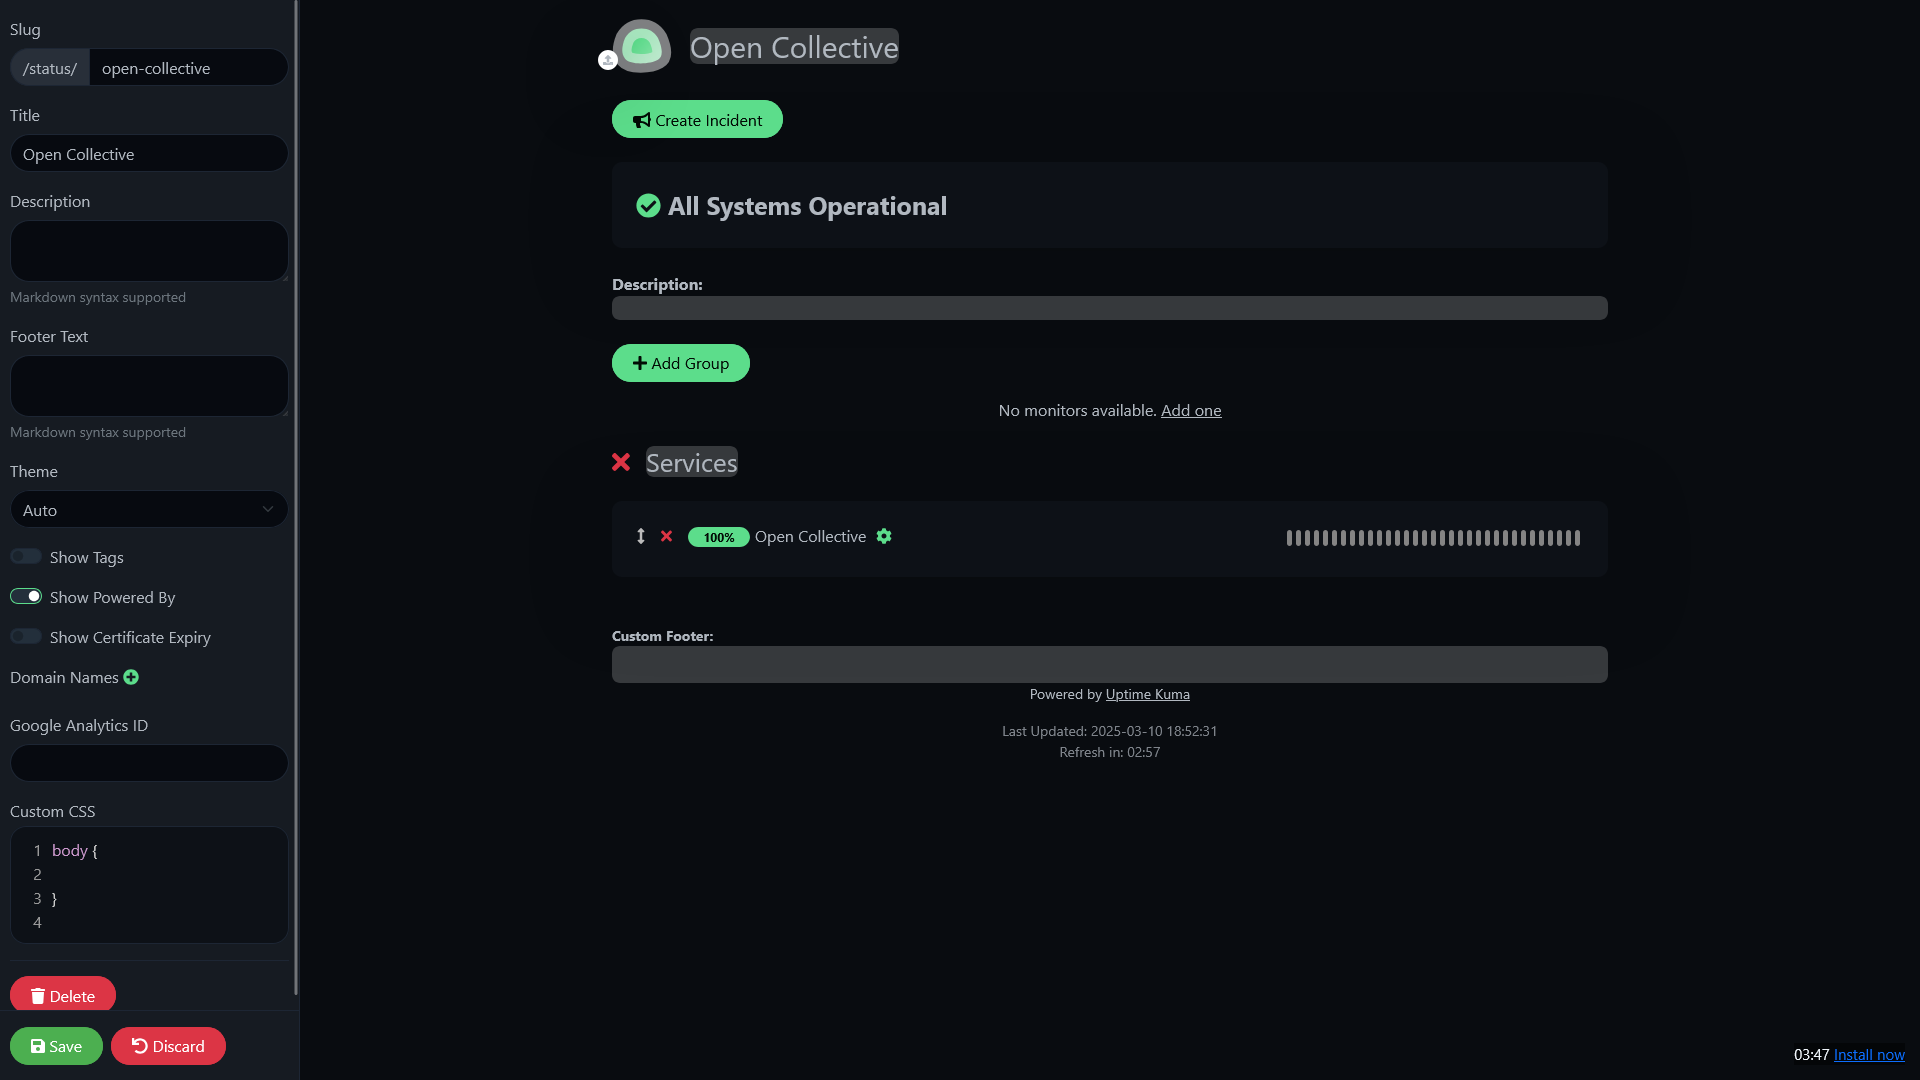1920x1080 pixels.
Task: Remove the Services group with red X
Action: (621, 462)
